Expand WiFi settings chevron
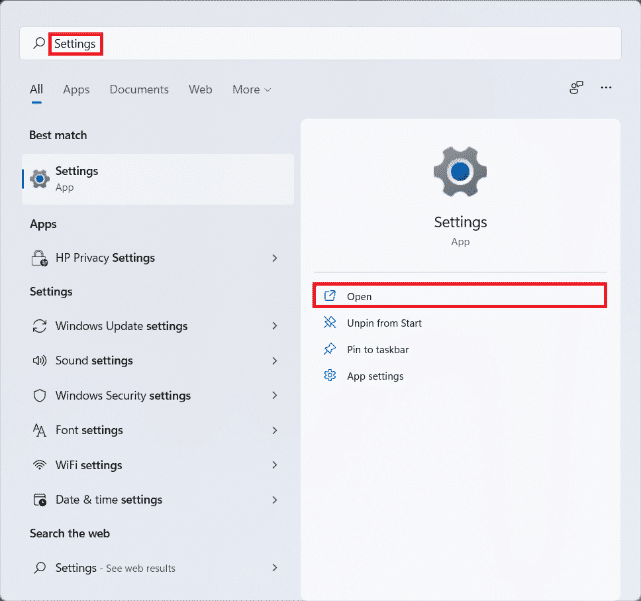The height and width of the screenshot is (601, 641). (275, 465)
